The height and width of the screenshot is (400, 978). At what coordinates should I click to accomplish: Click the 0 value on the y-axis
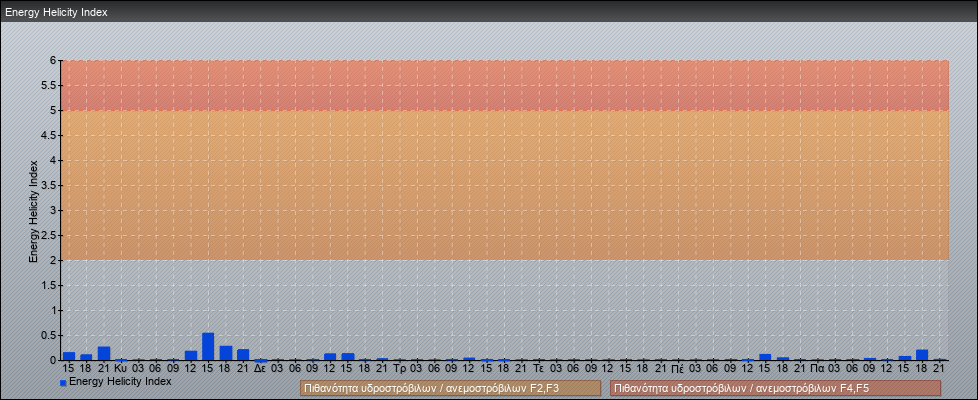54,360
